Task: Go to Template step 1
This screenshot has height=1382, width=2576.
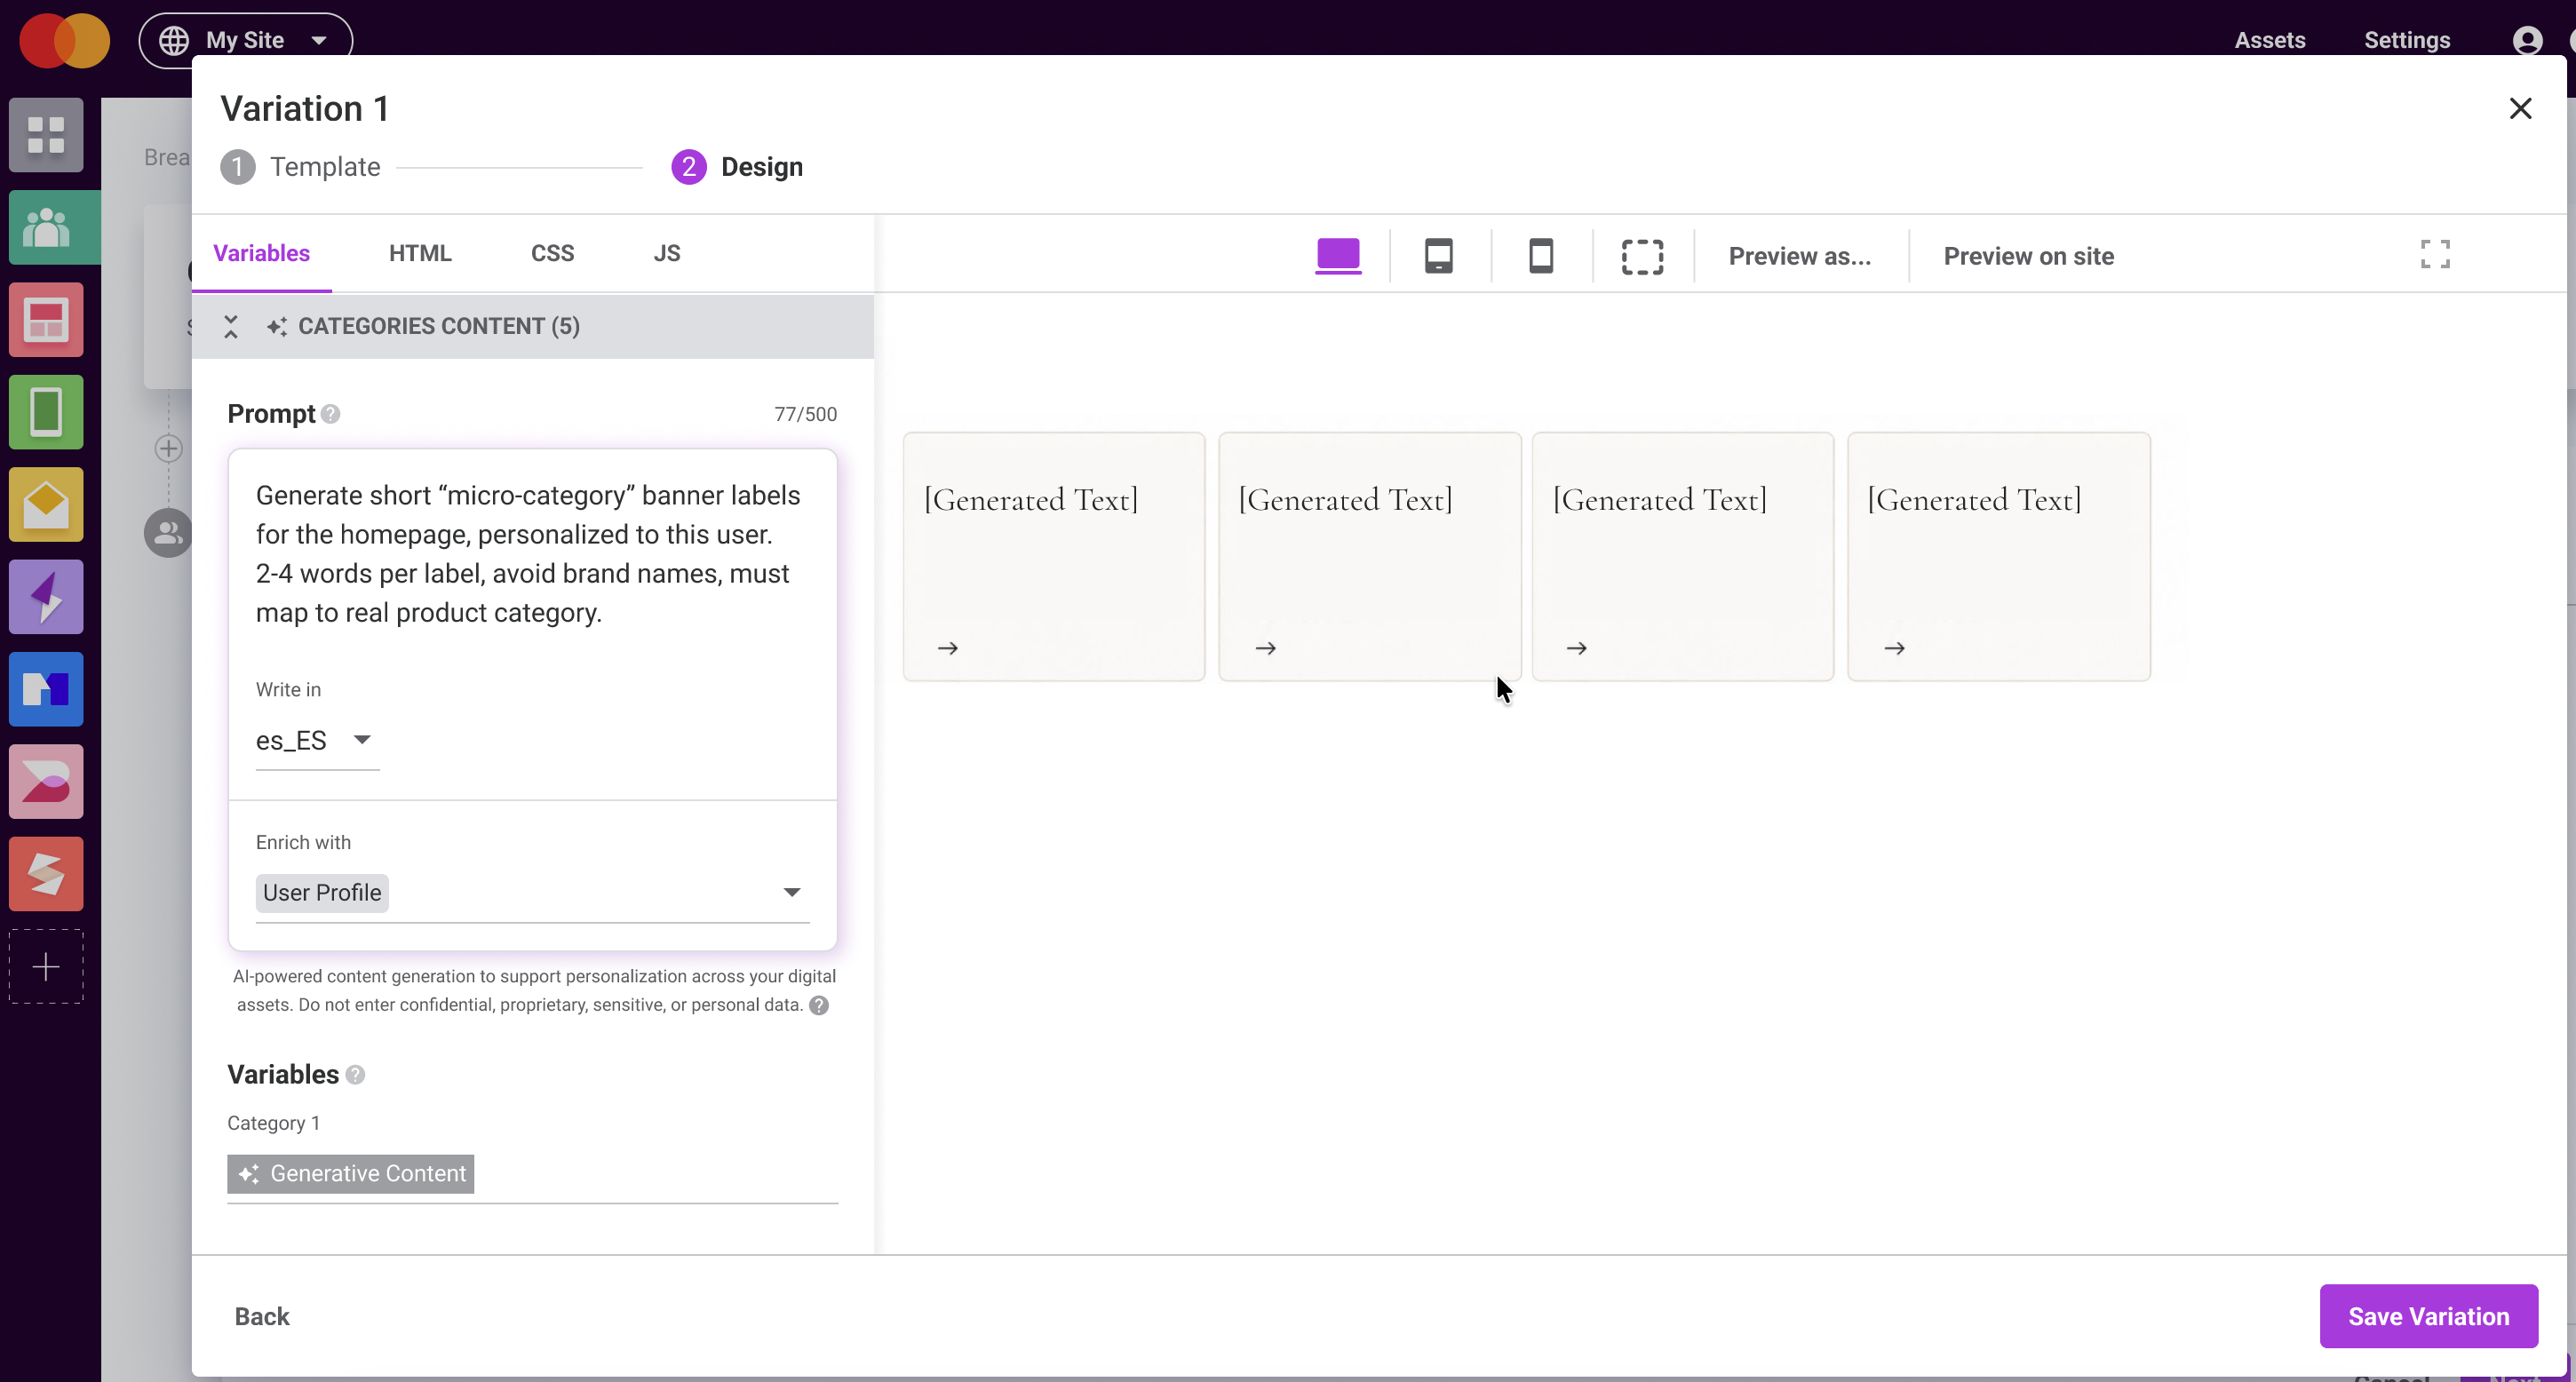Action: 301,167
